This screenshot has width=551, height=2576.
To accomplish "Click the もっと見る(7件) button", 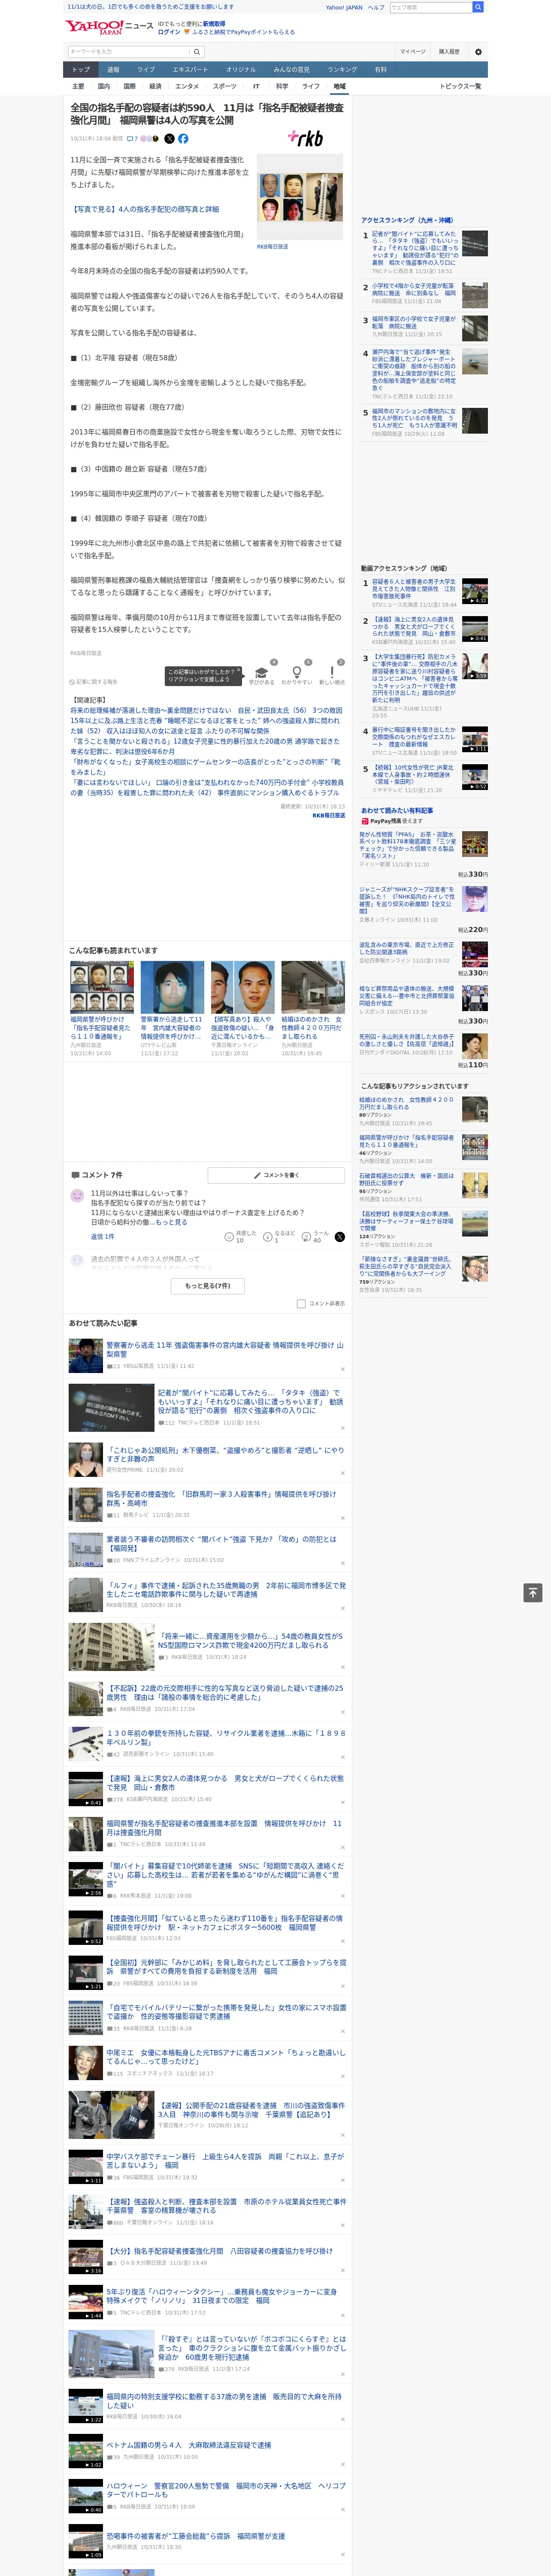I will point(208,1286).
